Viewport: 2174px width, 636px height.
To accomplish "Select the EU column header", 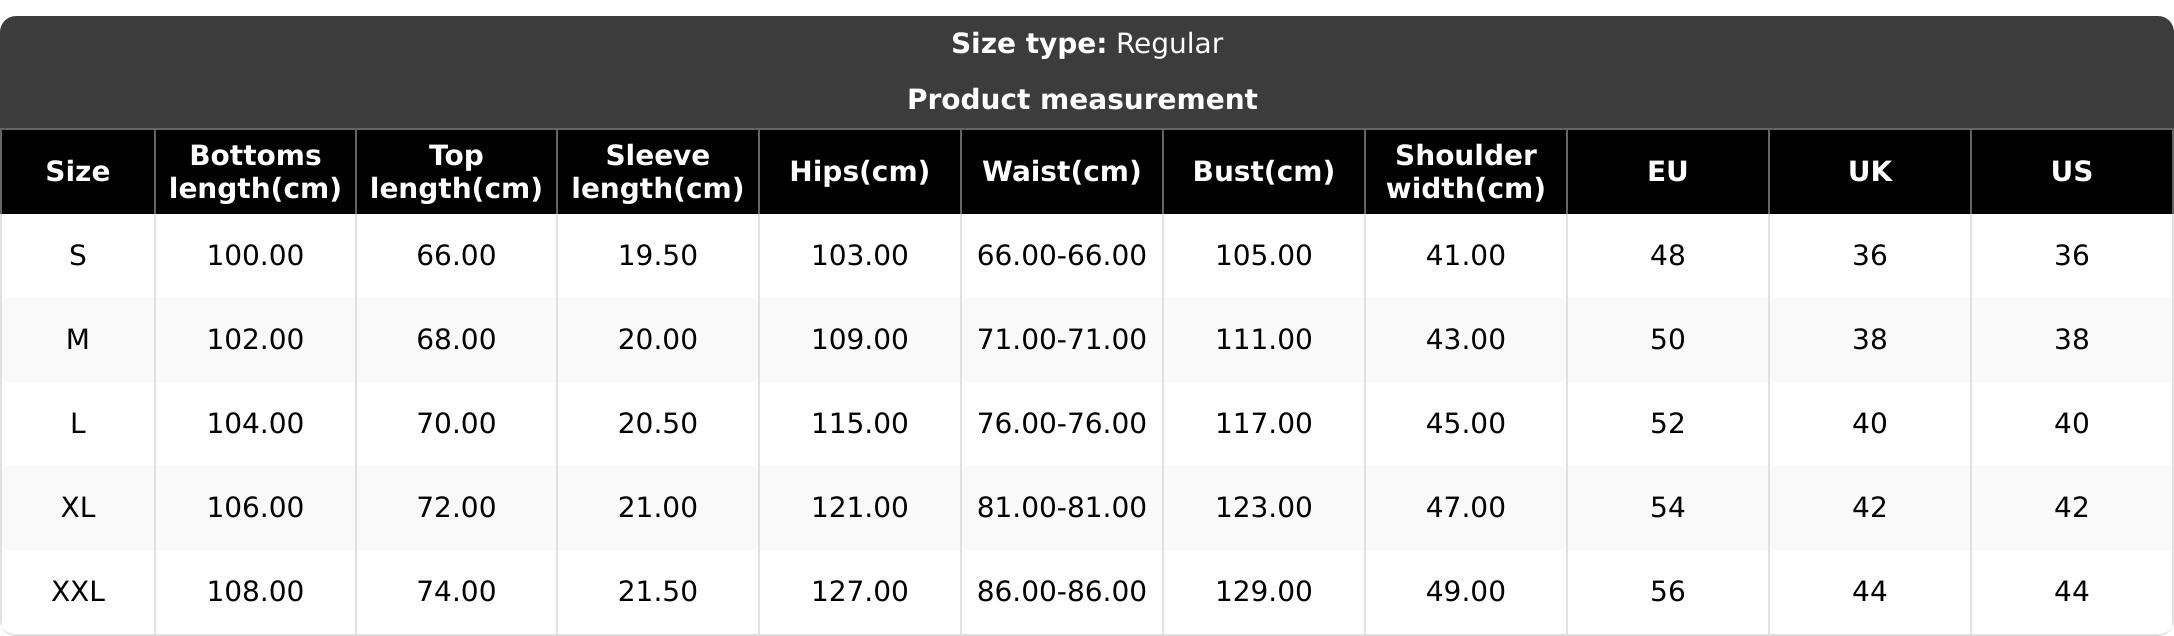I will [x=1667, y=172].
